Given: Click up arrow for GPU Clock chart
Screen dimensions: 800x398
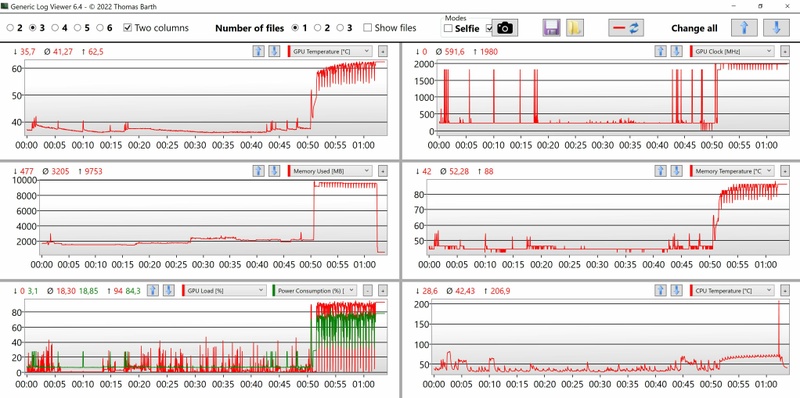Looking at the screenshot, I should [x=660, y=51].
